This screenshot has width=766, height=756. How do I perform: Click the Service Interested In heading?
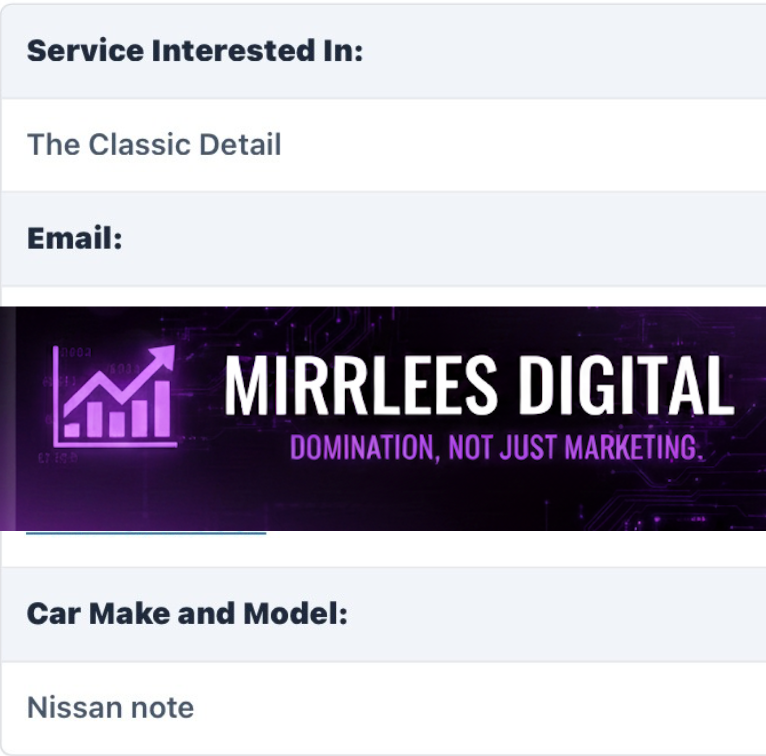tap(194, 51)
